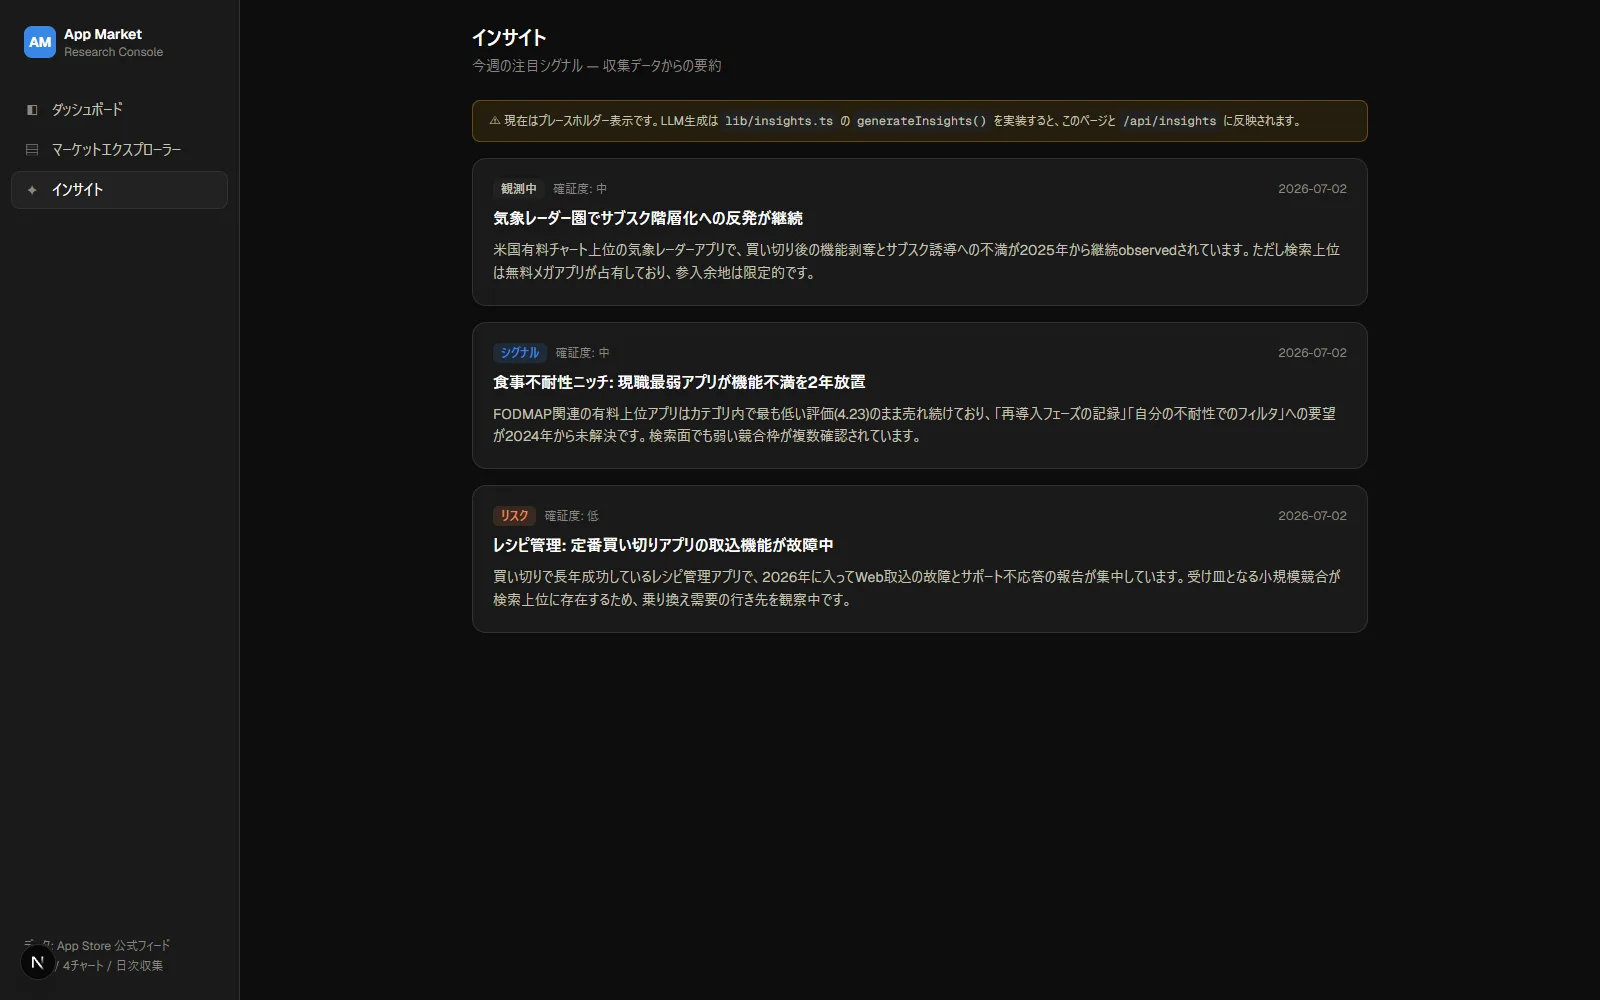This screenshot has width=1600, height=1000.
Task: Click the FODMAP関連 description paragraph
Action: click(914, 425)
